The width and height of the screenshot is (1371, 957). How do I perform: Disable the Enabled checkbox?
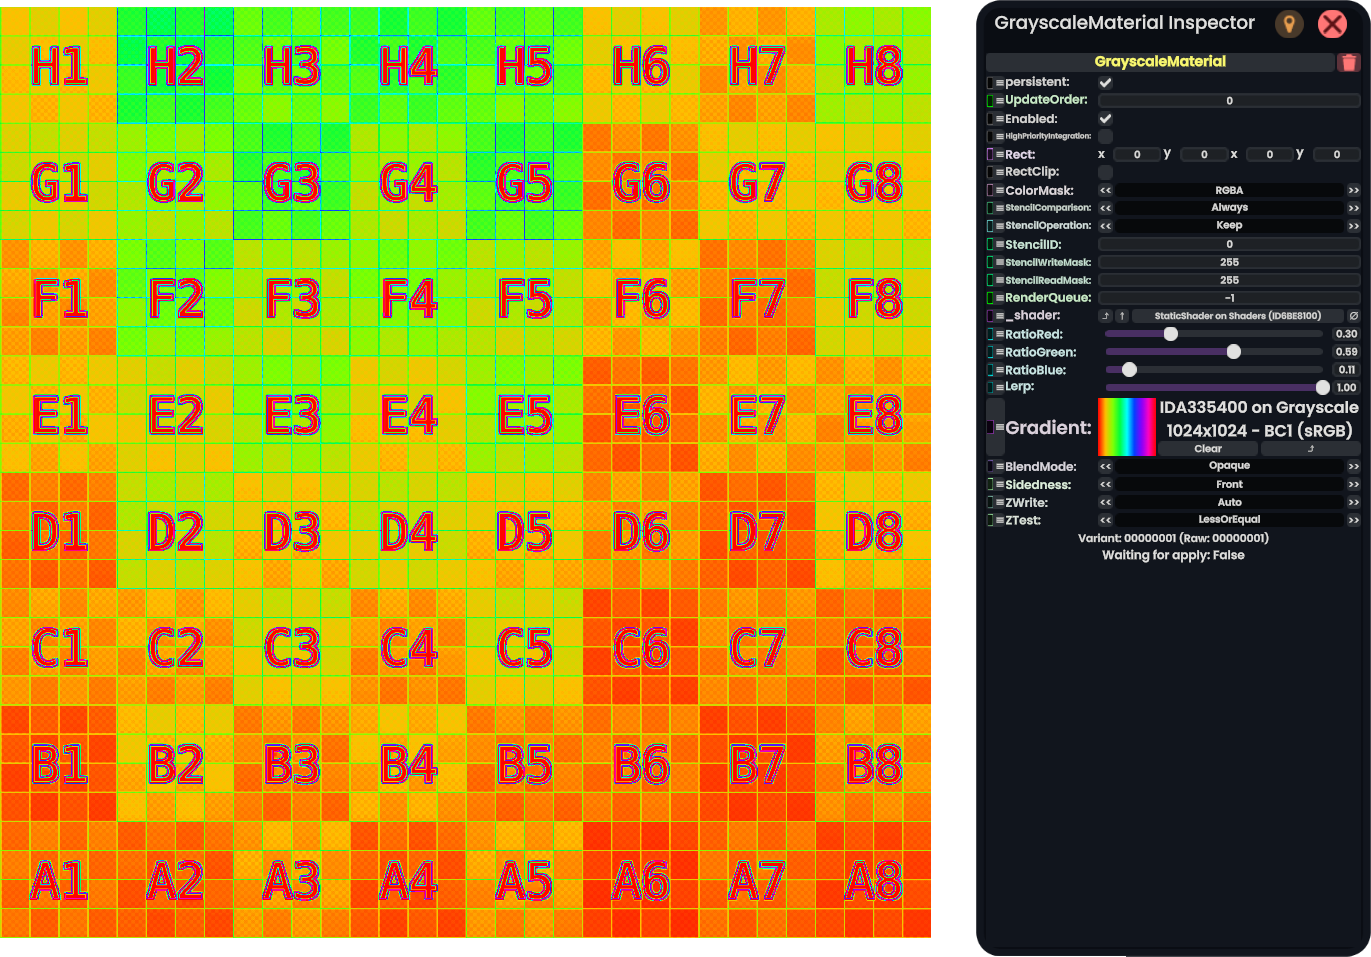[1105, 119]
